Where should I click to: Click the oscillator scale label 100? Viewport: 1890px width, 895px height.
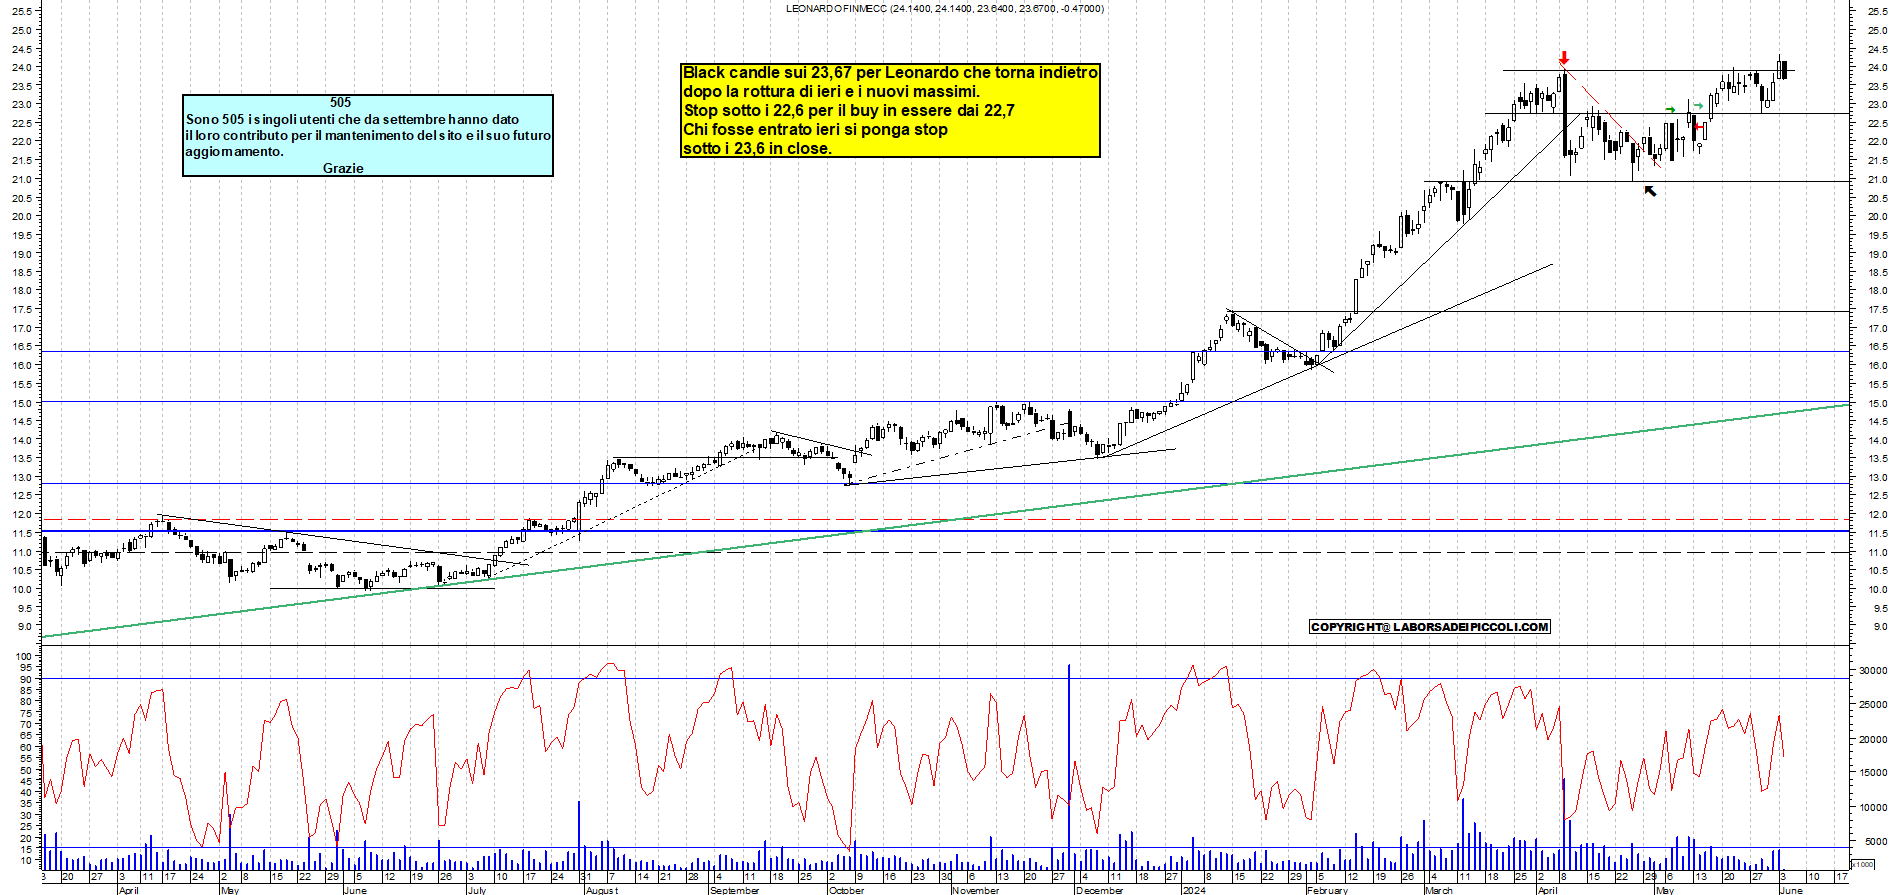24,657
